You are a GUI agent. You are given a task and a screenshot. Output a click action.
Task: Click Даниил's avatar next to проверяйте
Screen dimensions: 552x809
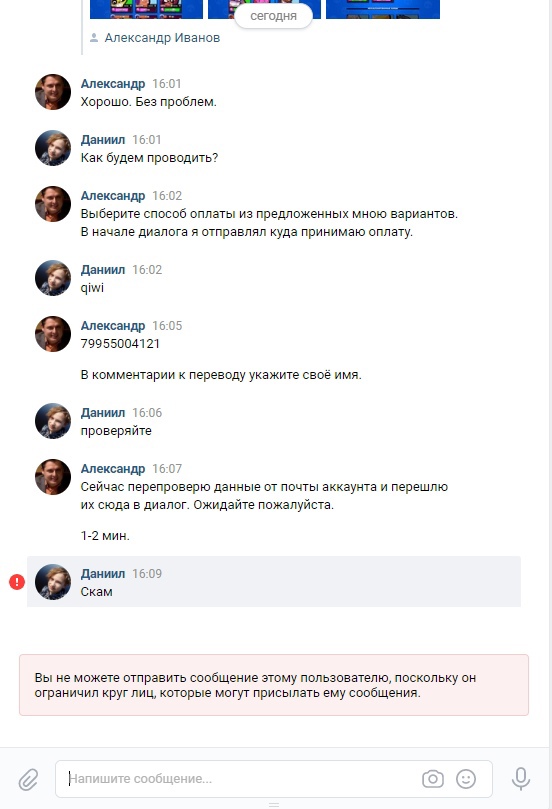[x=53, y=421]
